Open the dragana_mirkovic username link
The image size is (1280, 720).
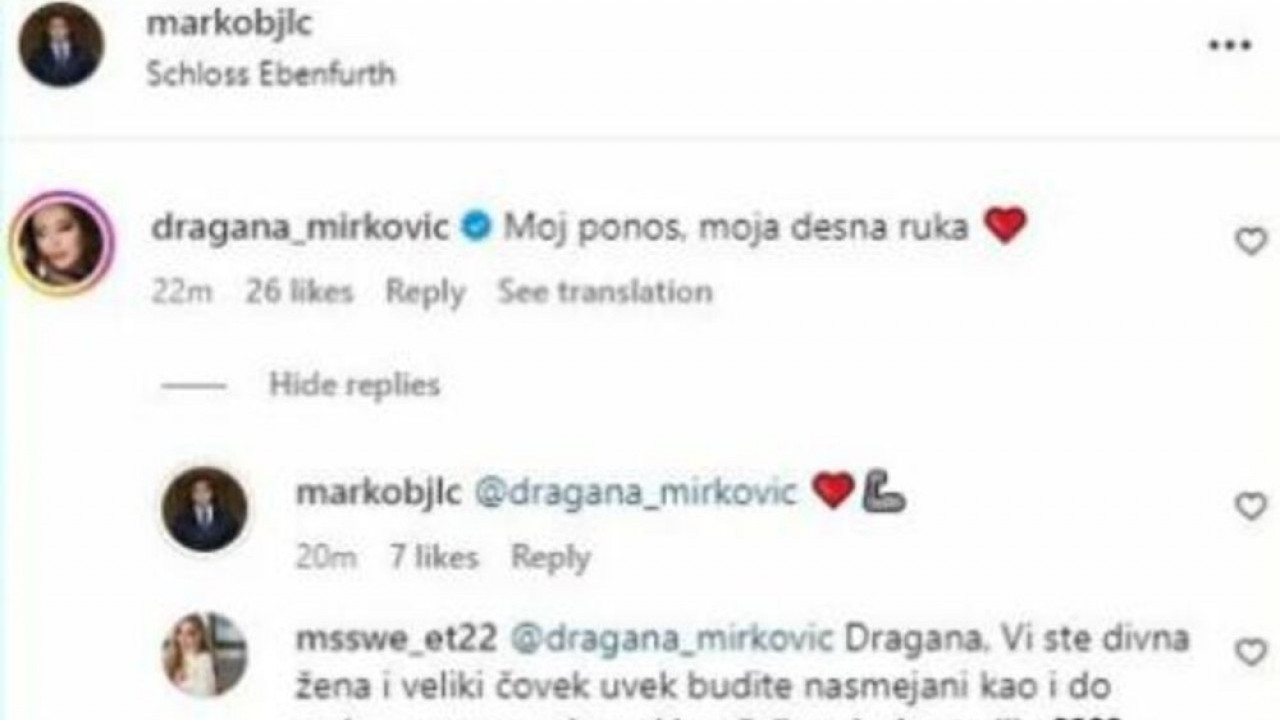(300, 228)
